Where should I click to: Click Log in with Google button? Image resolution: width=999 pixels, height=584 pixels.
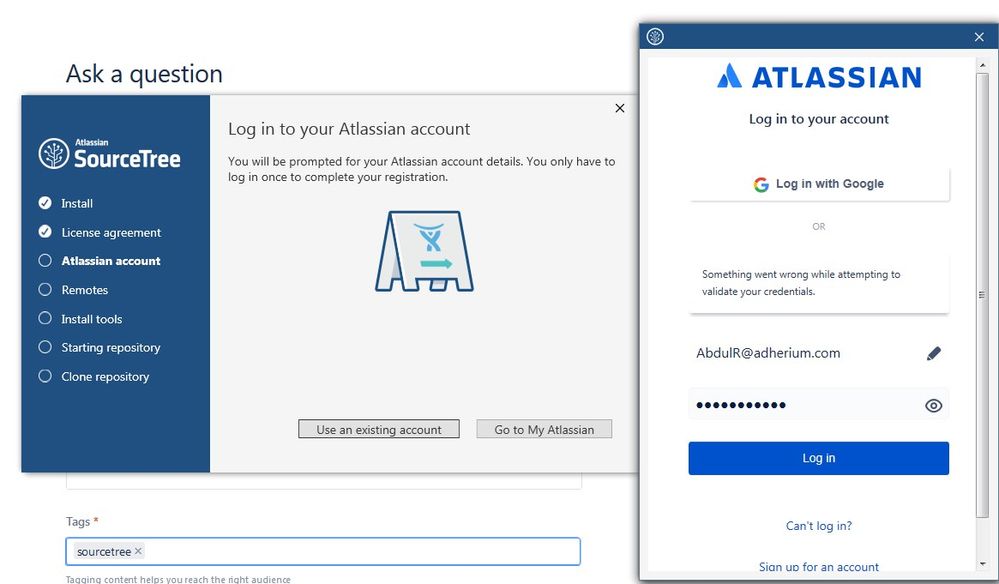pyautogui.click(x=819, y=184)
